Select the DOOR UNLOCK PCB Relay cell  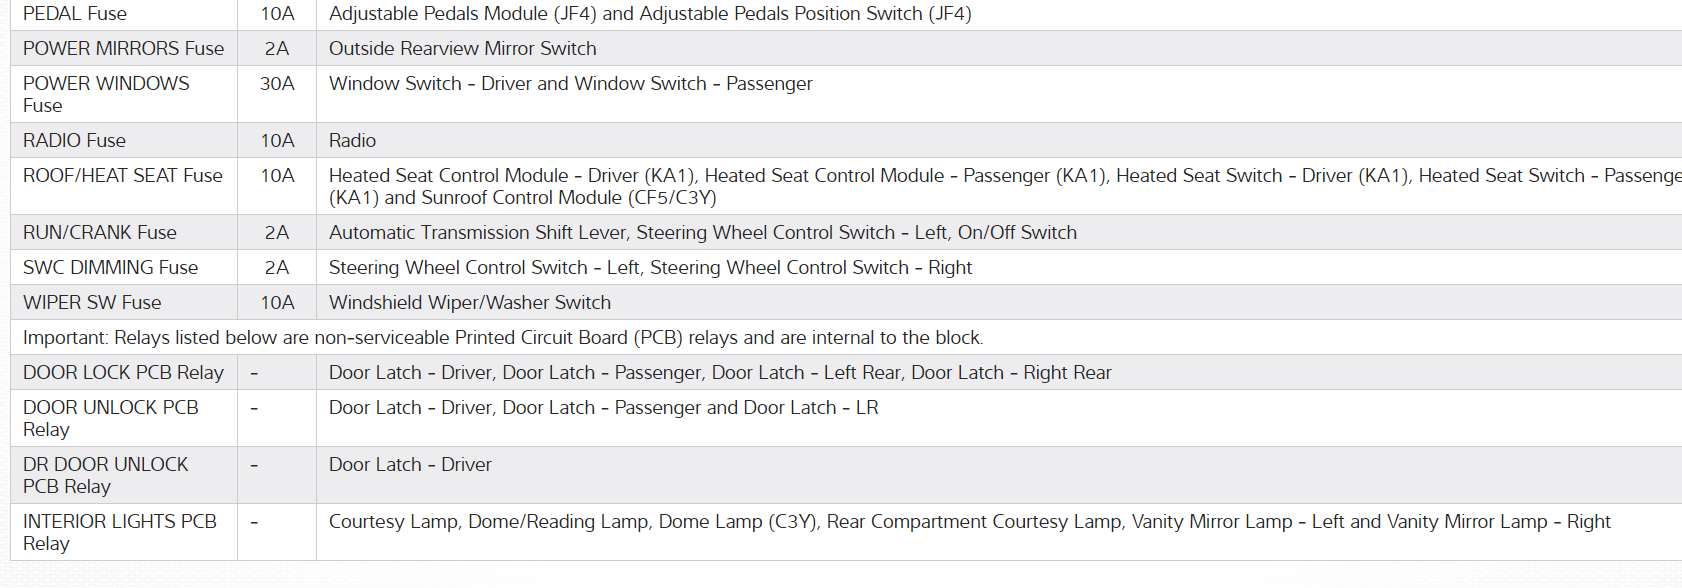(x=111, y=418)
